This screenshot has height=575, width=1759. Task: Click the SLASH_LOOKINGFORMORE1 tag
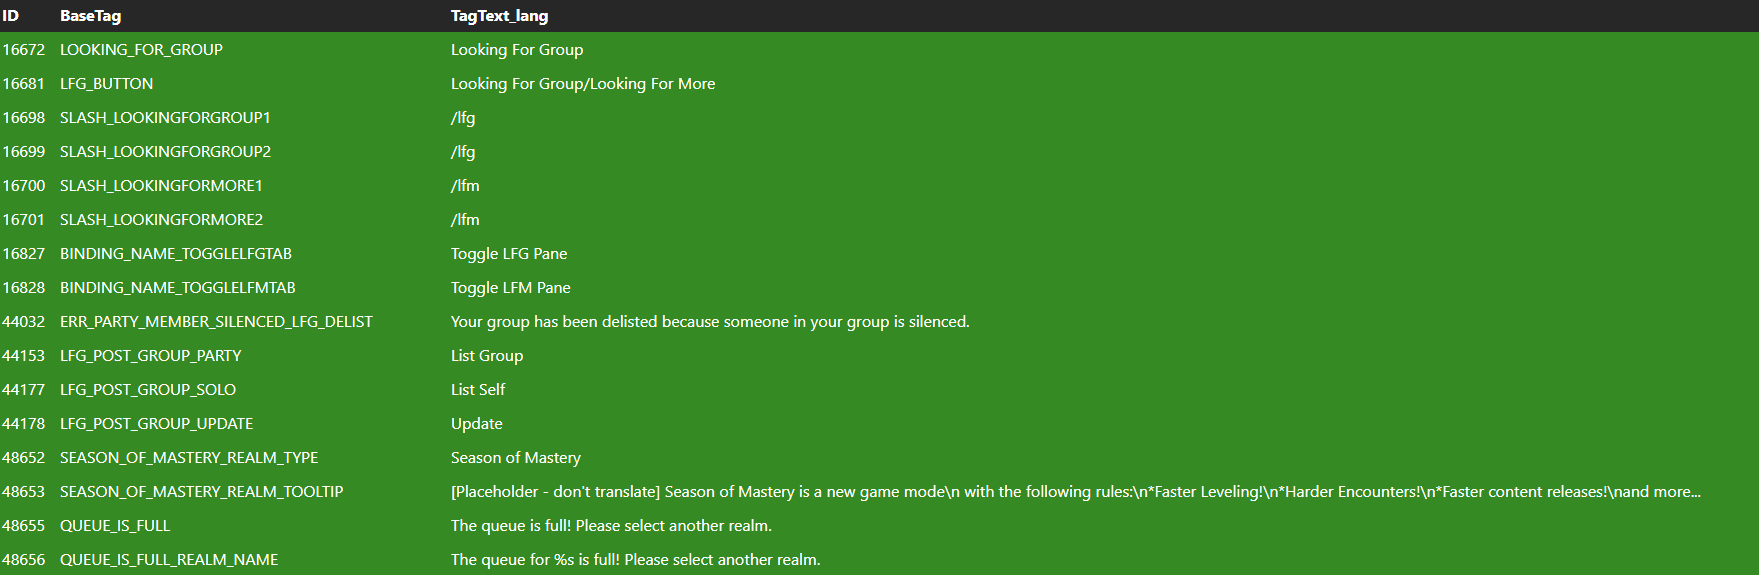(161, 186)
